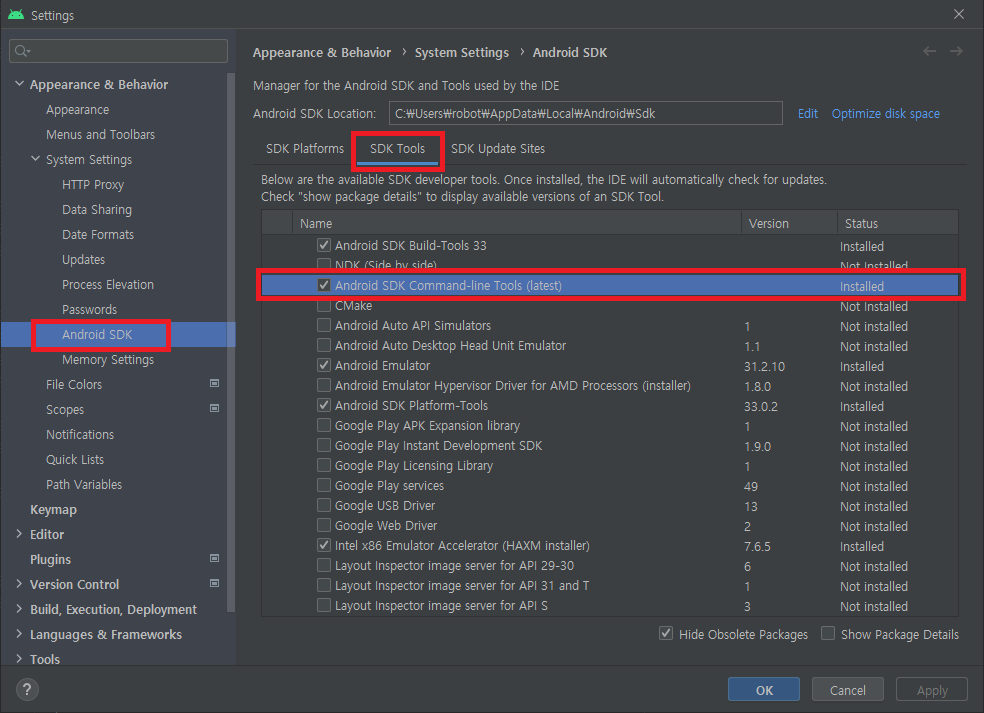Collapse the Appearance & Behavior section

point(19,83)
